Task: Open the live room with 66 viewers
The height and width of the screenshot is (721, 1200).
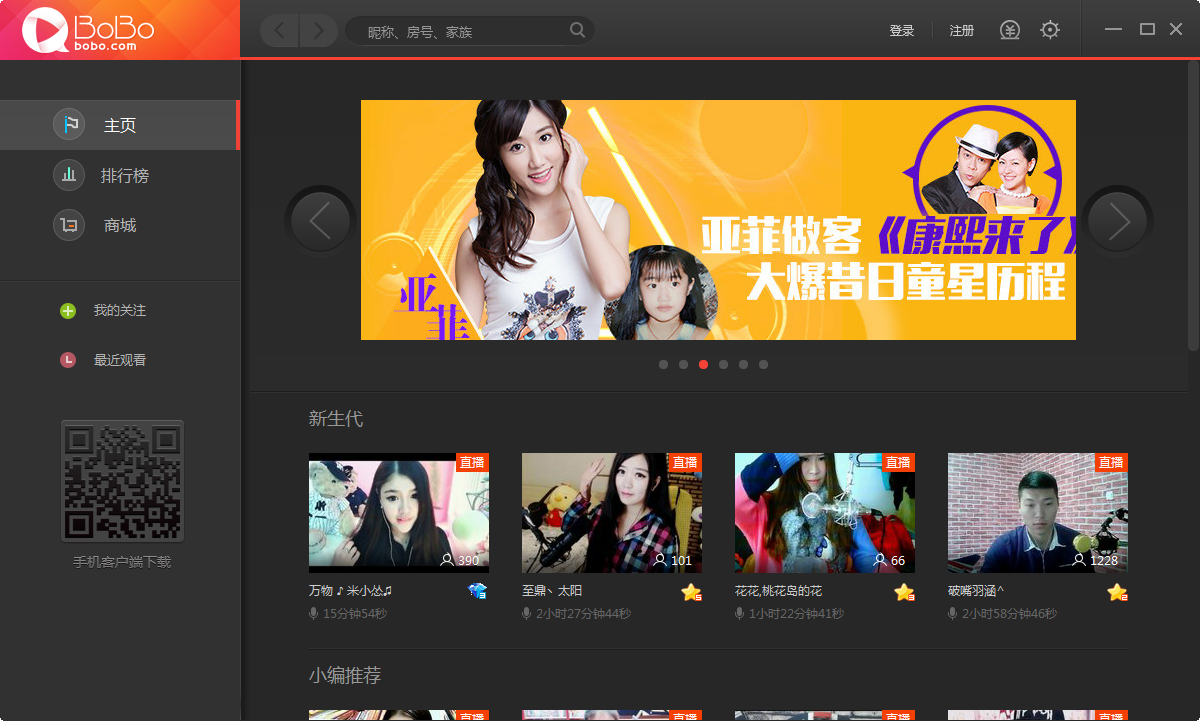Action: coord(825,513)
